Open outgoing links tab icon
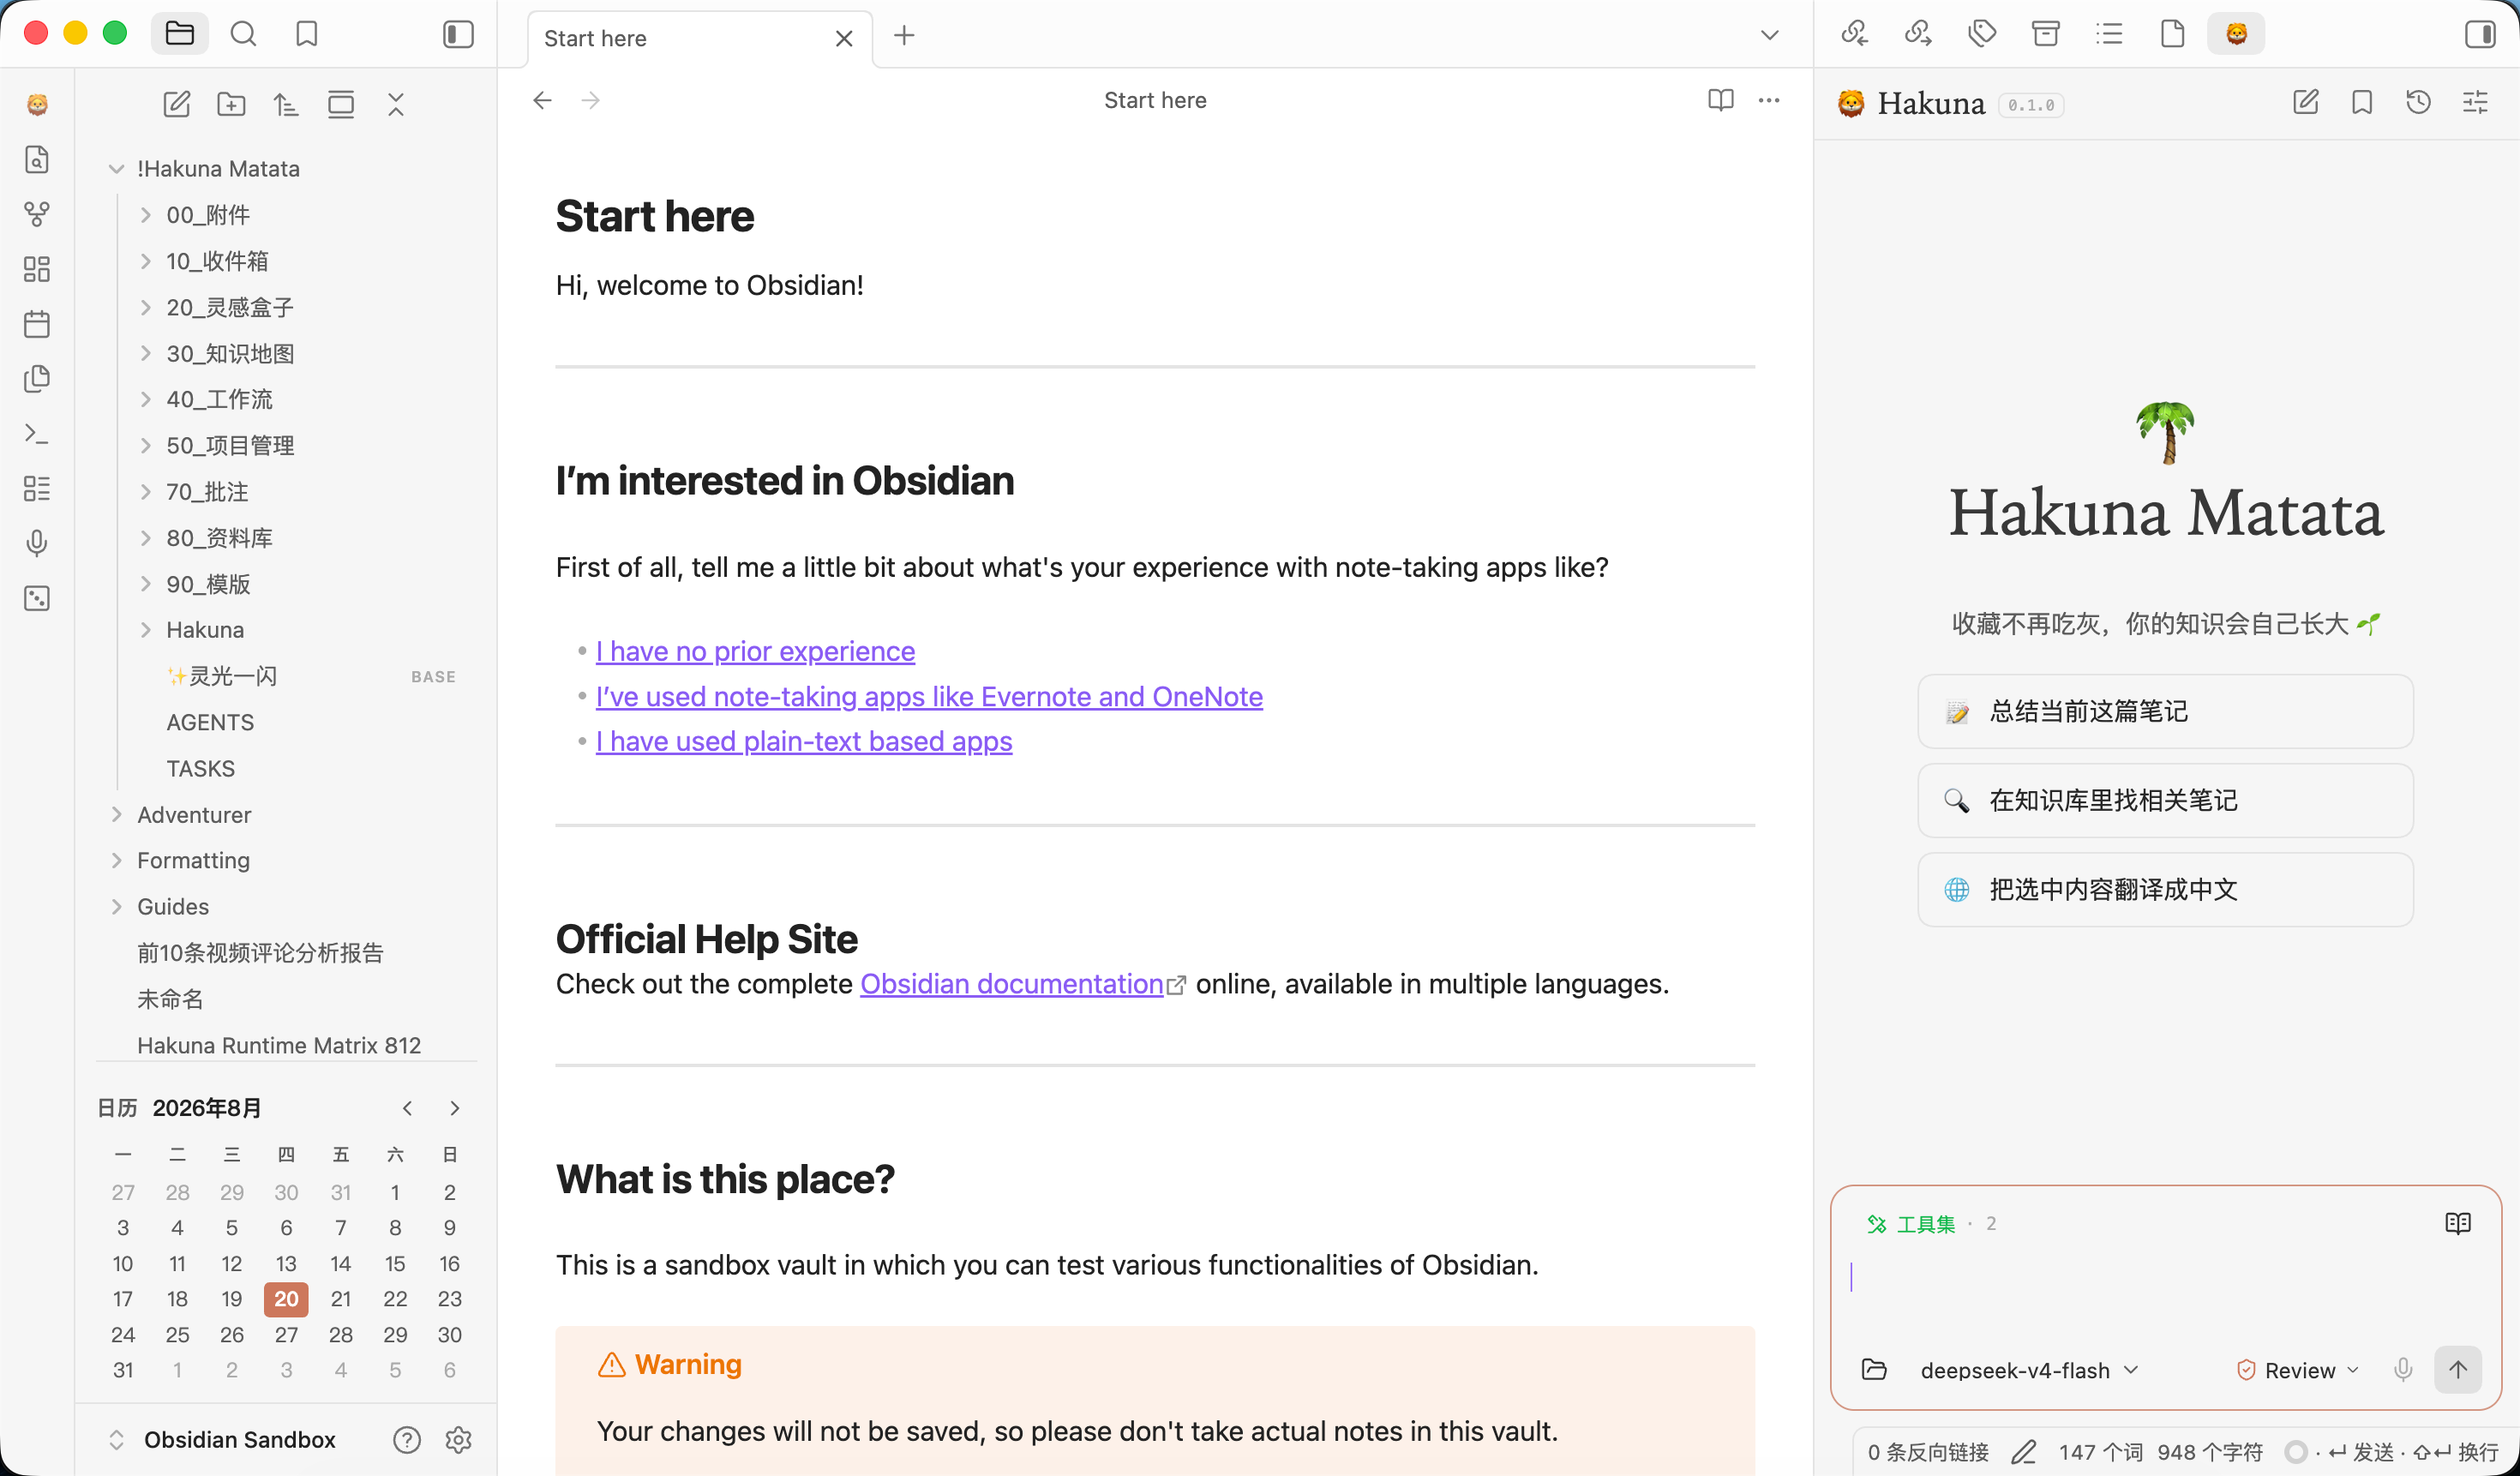The height and width of the screenshot is (1476, 2520). (1918, 34)
